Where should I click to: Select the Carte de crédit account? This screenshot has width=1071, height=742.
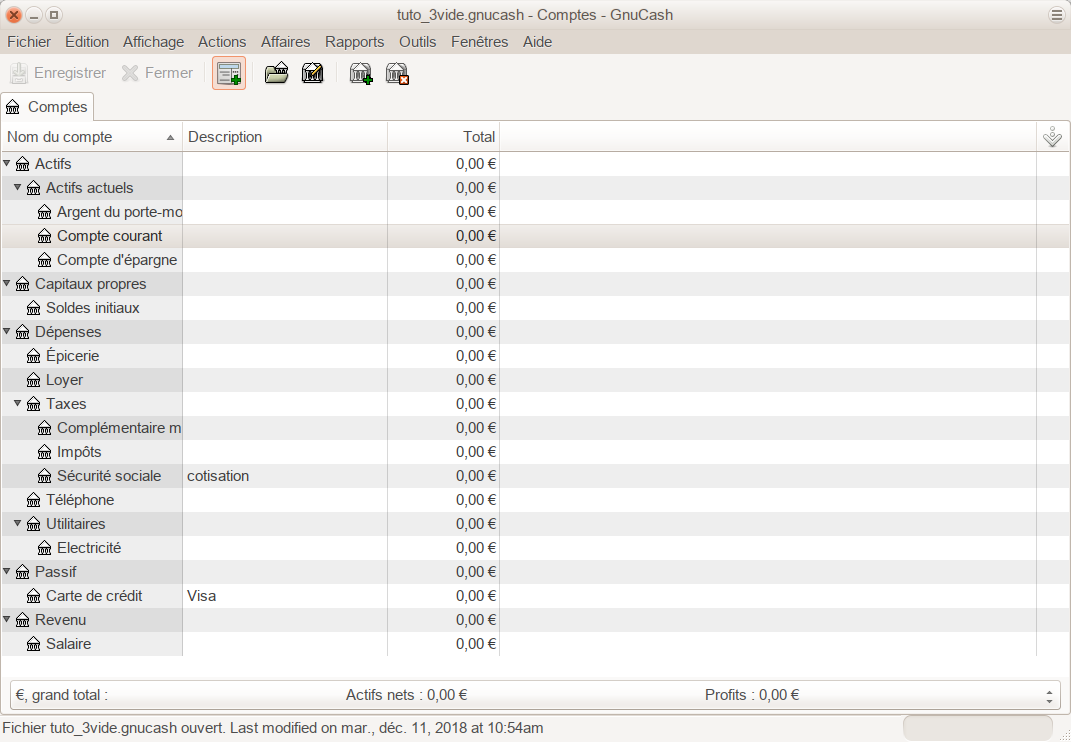pyautogui.click(x=94, y=596)
